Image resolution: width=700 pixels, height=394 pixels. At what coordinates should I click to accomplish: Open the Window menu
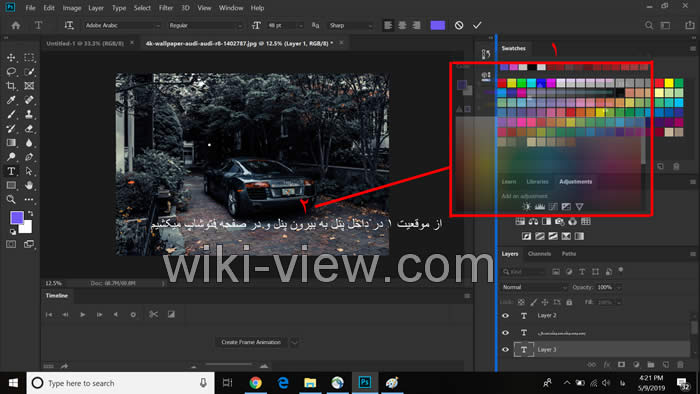(x=231, y=8)
